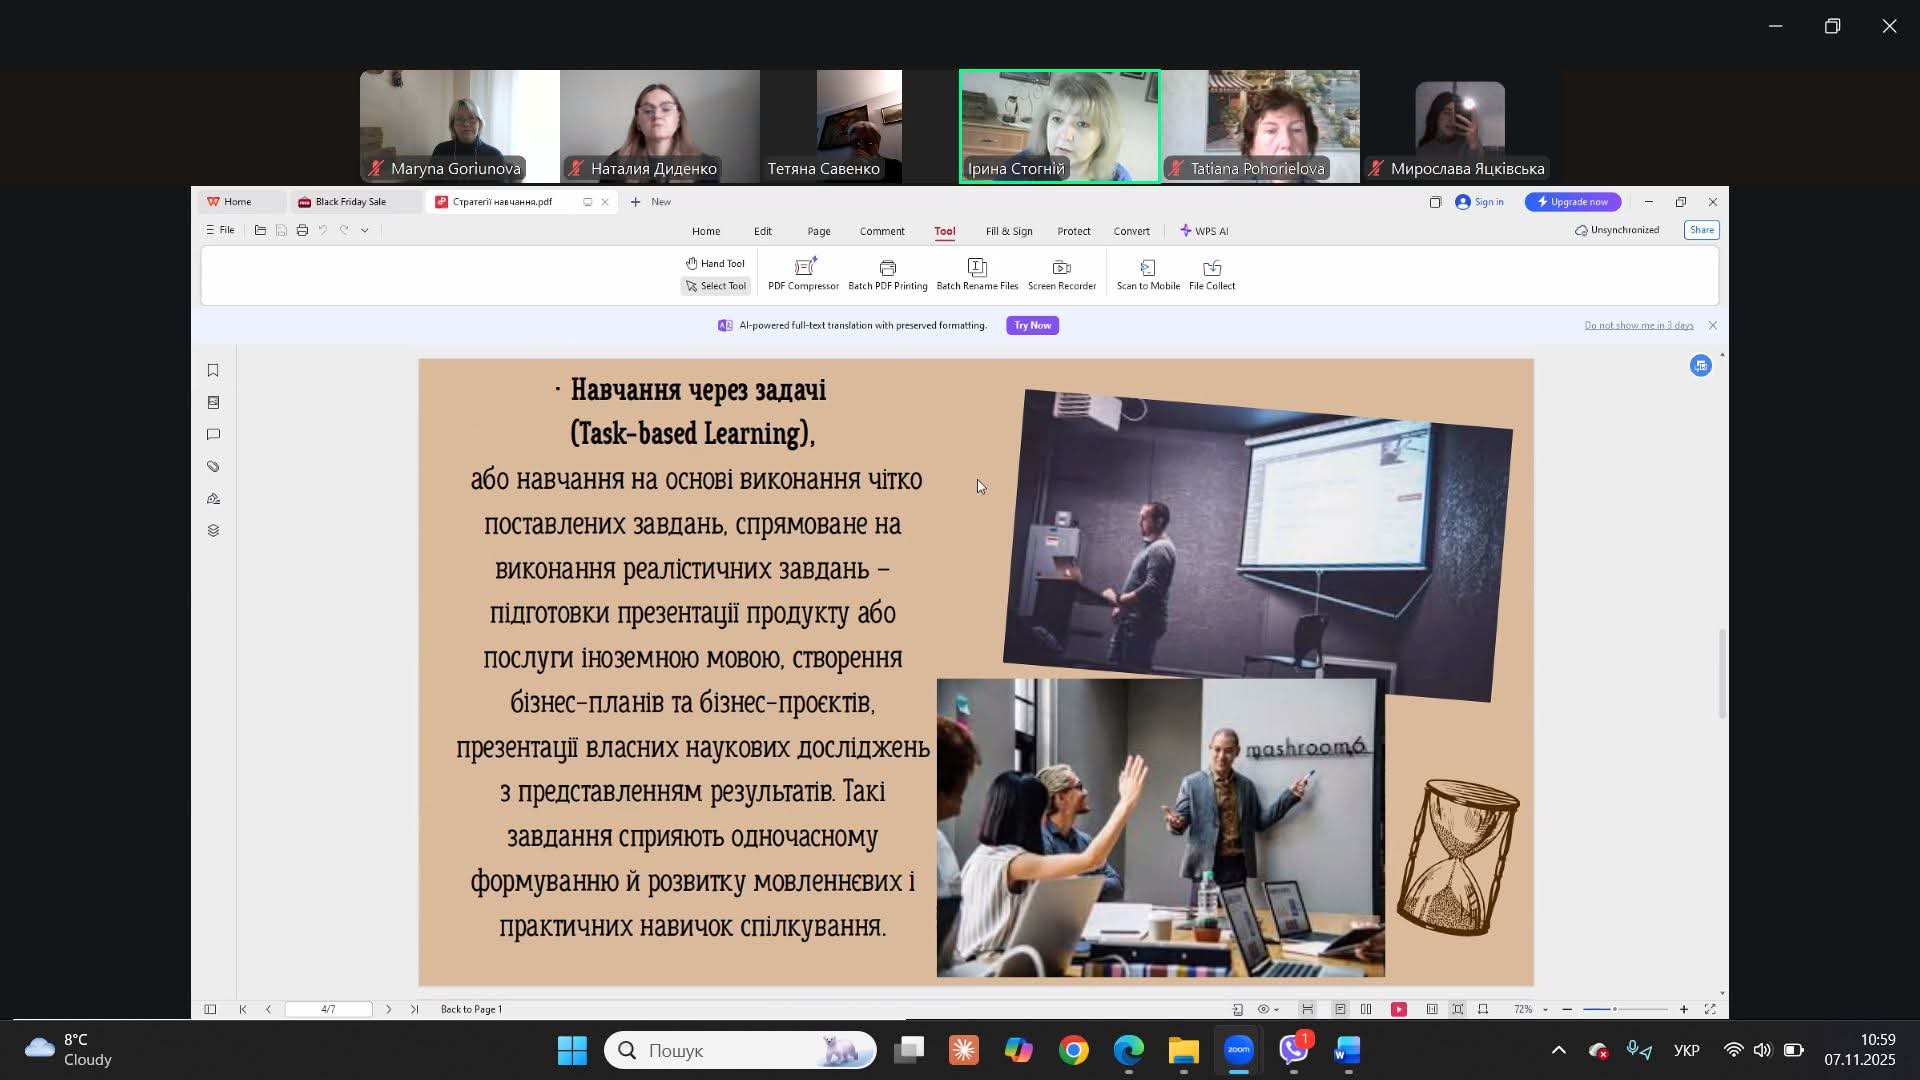Activate the Hand Tool

[715, 264]
